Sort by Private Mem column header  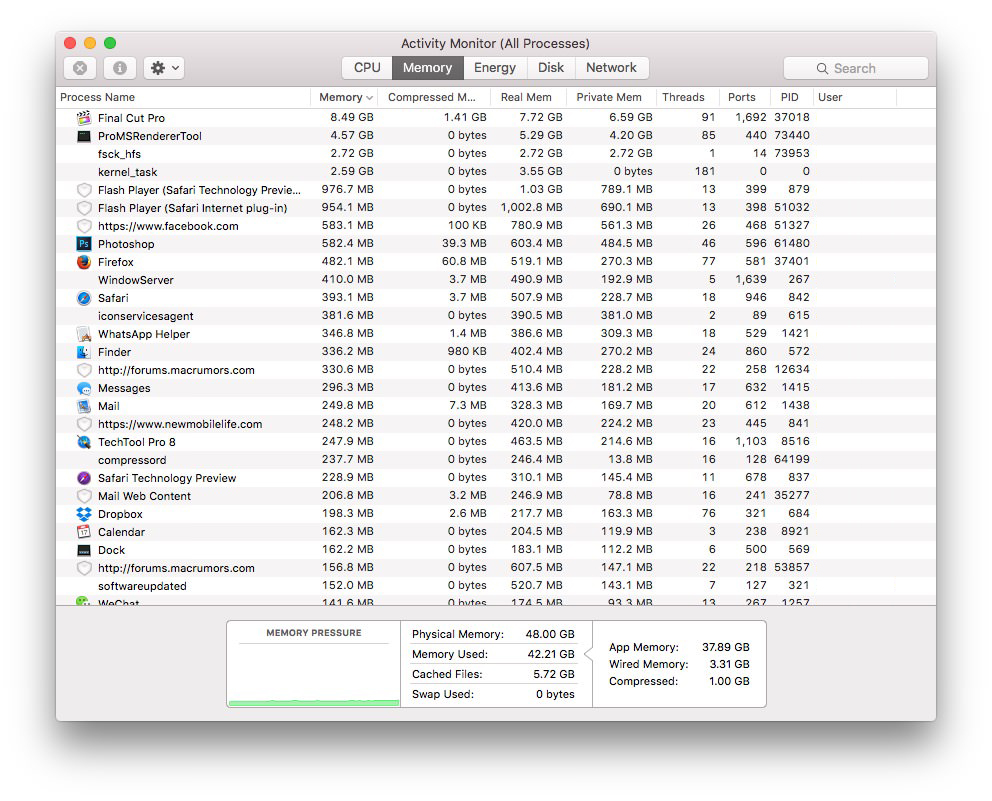[x=611, y=97]
